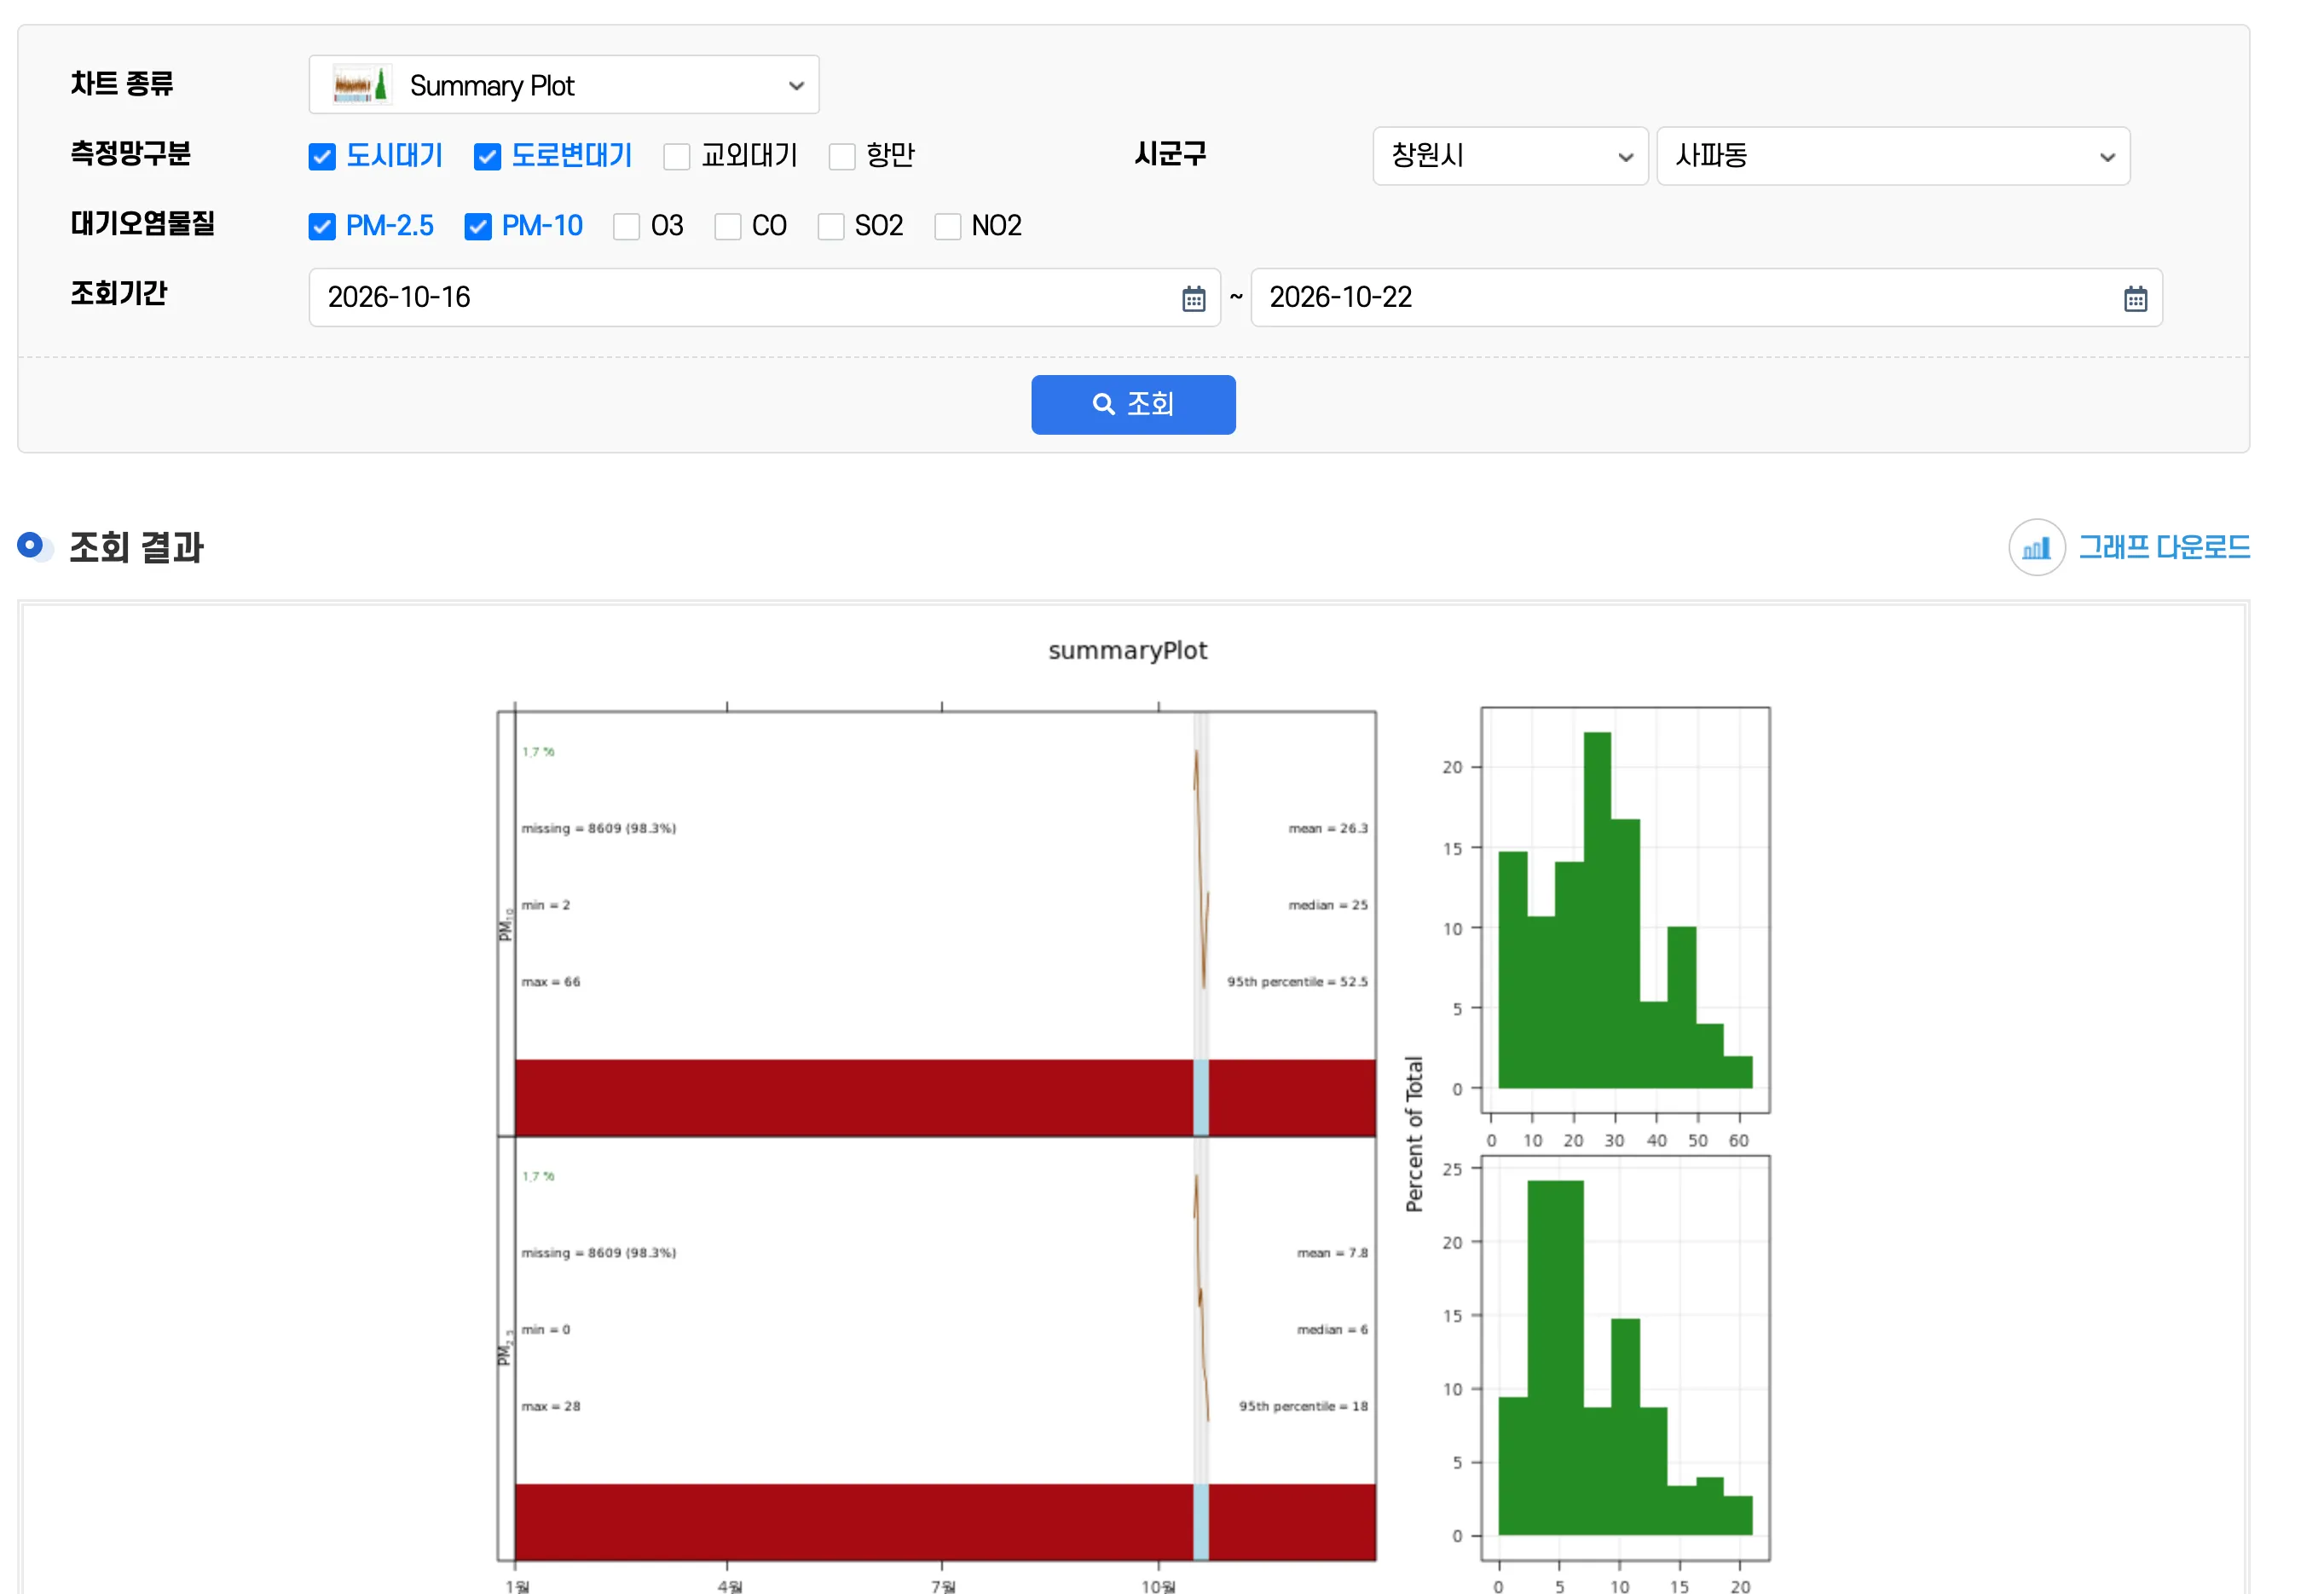
Task: Click the PM10 green histogram
Action: [x=1625, y=910]
